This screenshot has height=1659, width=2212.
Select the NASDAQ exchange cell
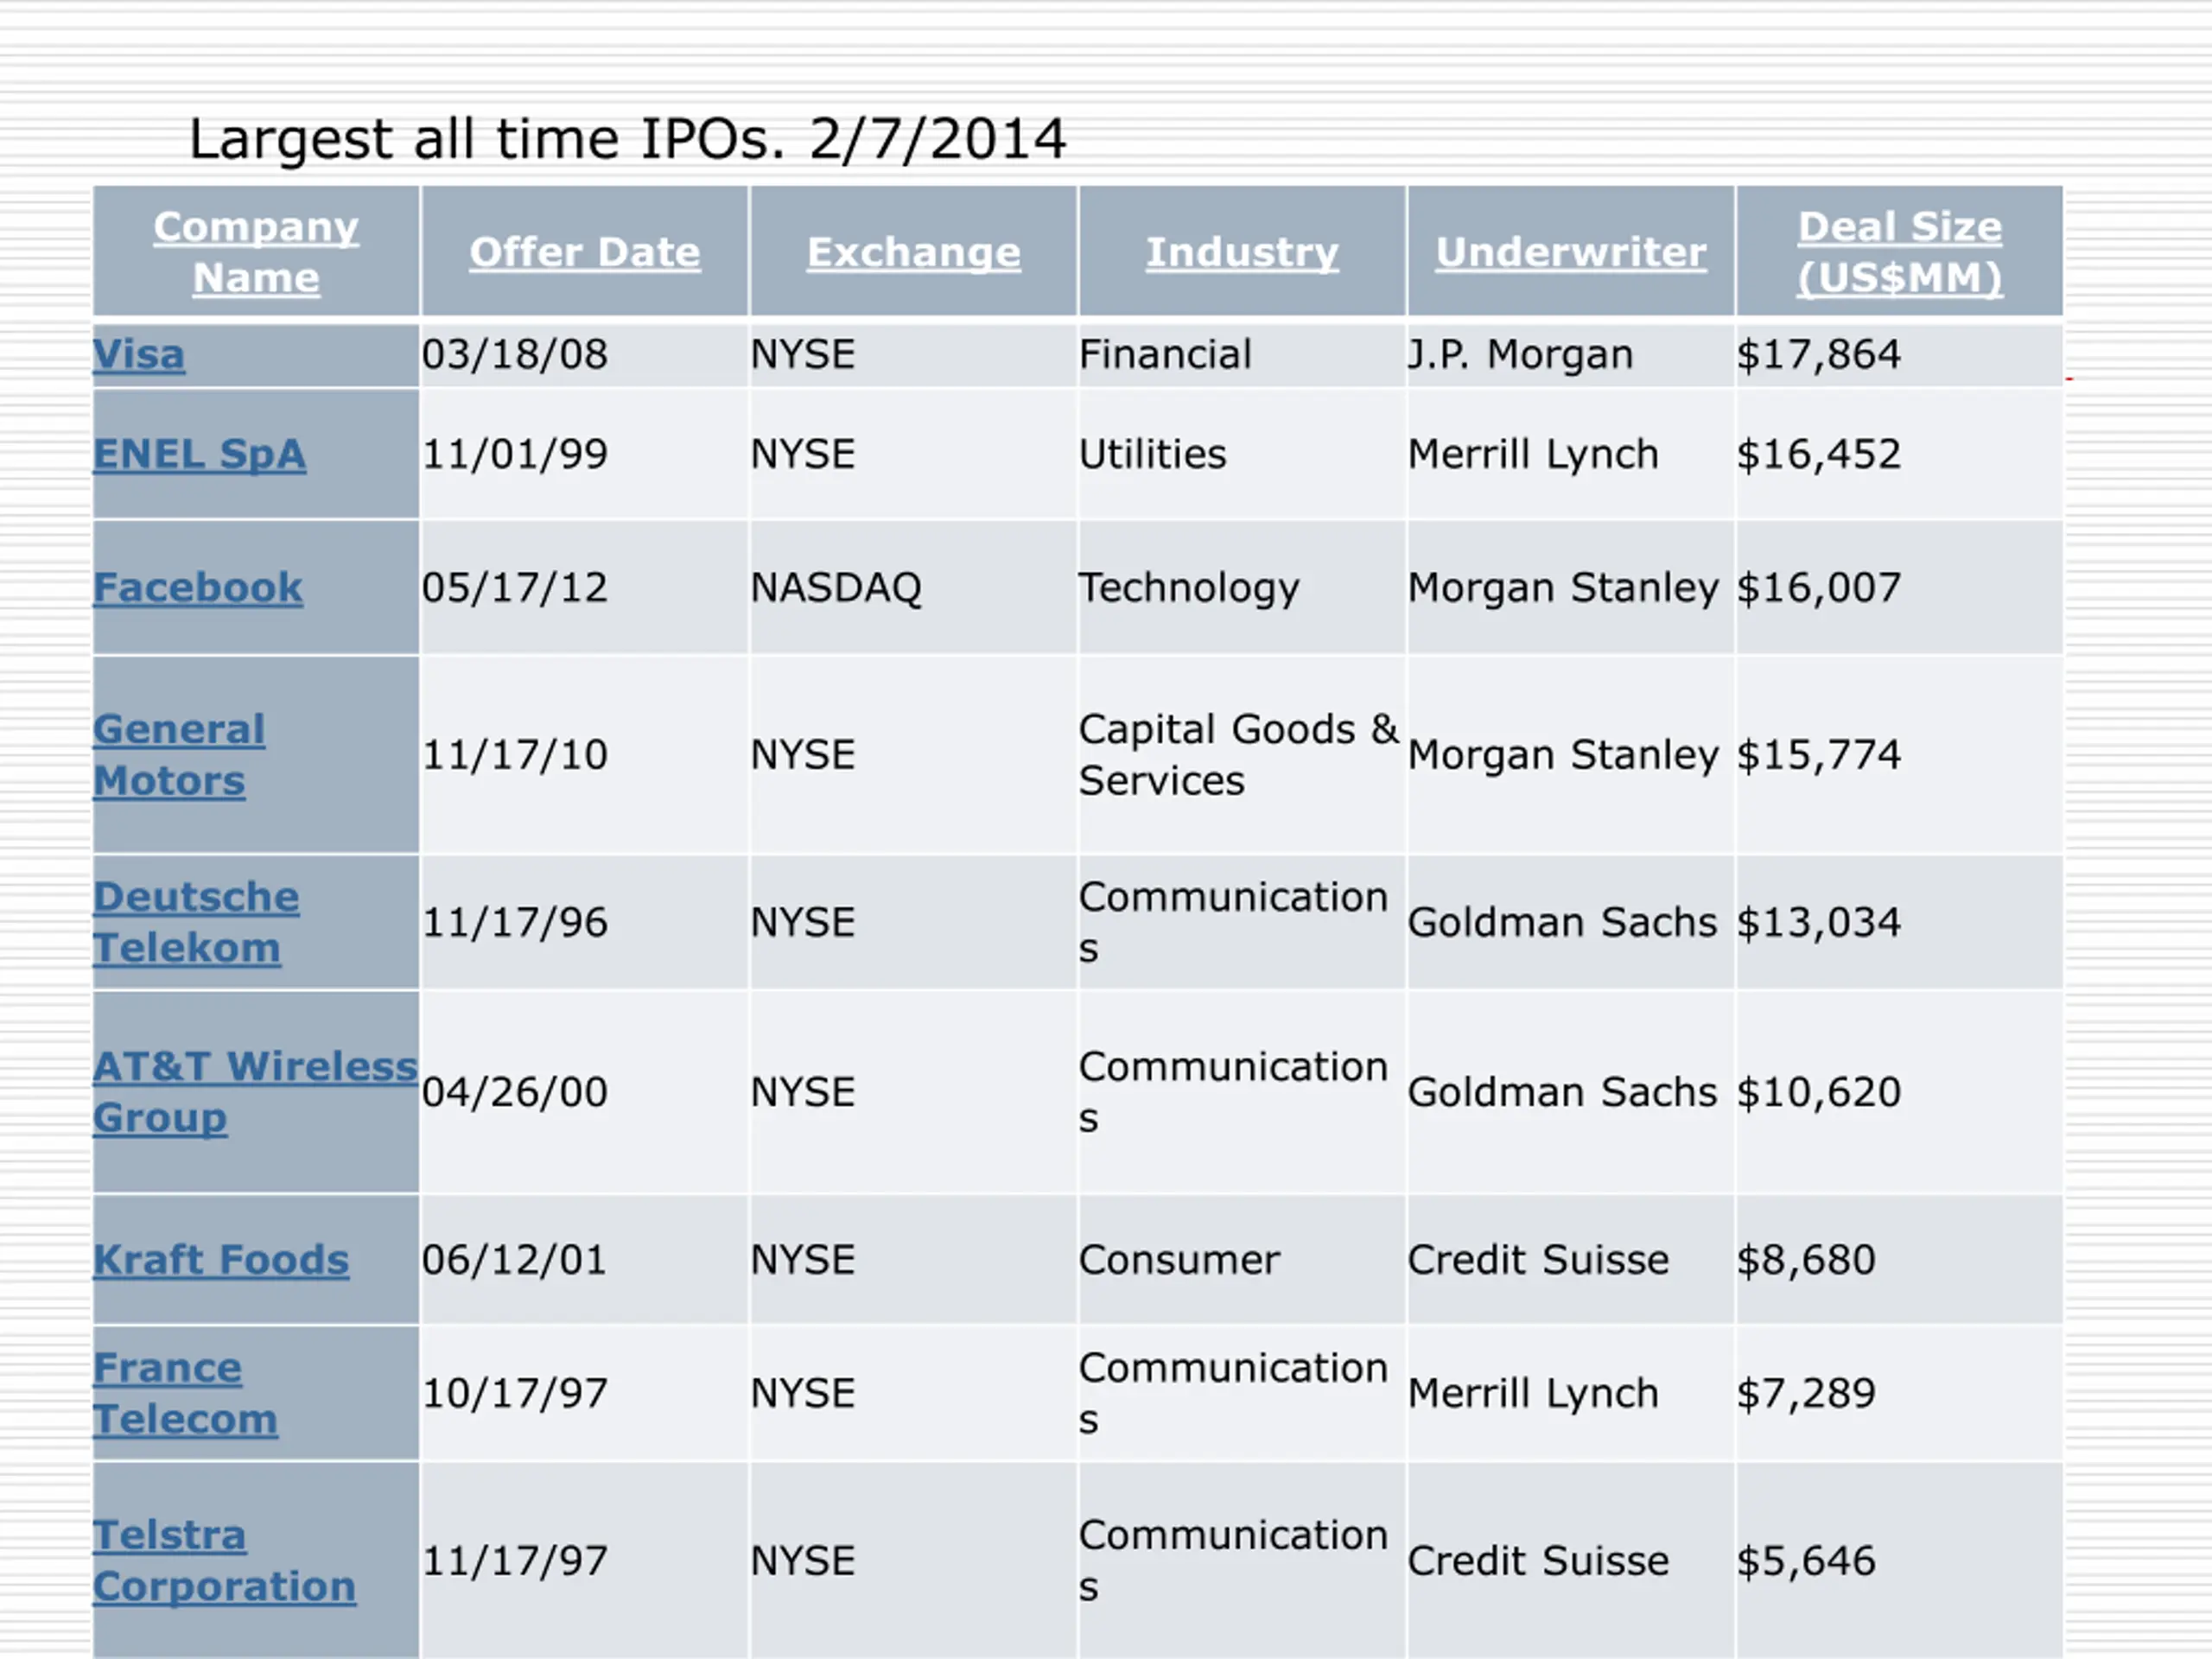913,587
